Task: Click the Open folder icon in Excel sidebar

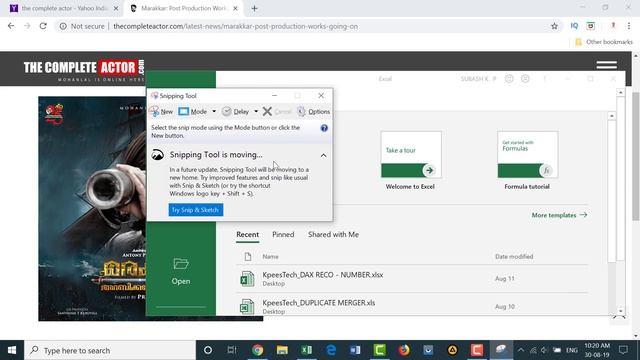Action: point(181,264)
